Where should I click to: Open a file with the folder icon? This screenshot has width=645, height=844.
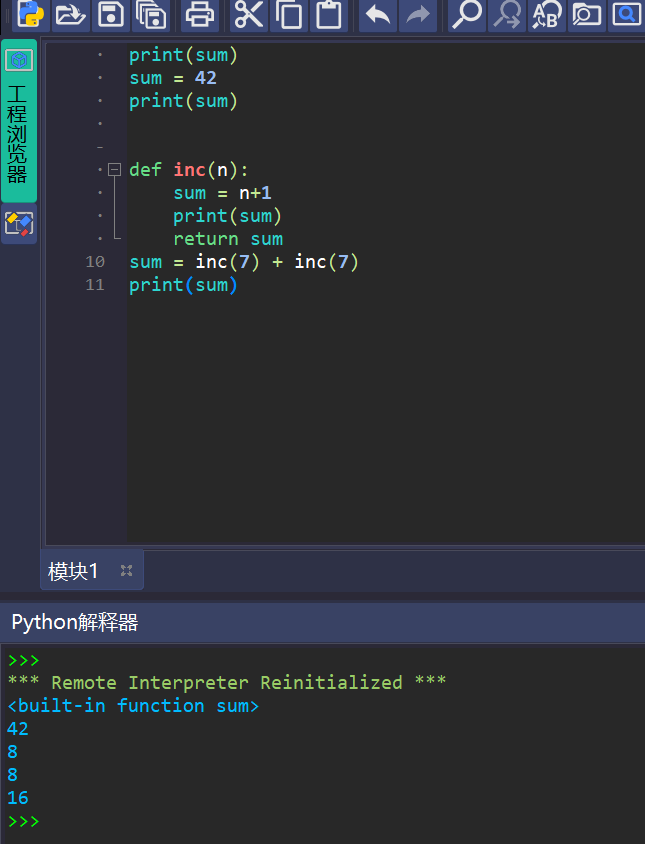click(x=71, y=15)
